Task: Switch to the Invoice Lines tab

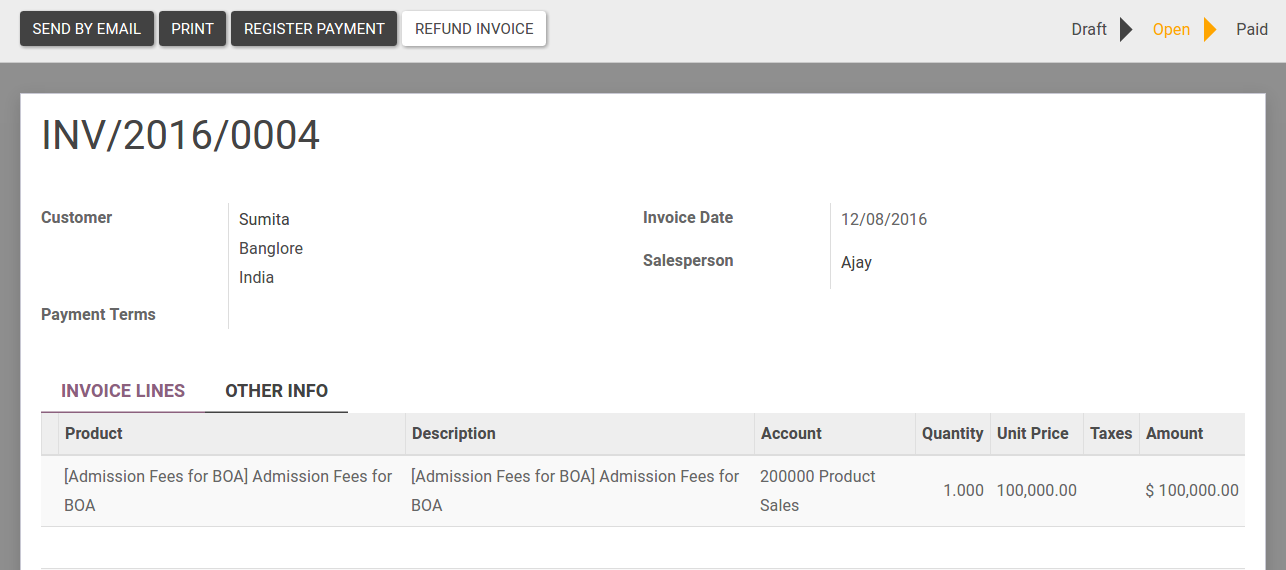Action: (123, 391)
